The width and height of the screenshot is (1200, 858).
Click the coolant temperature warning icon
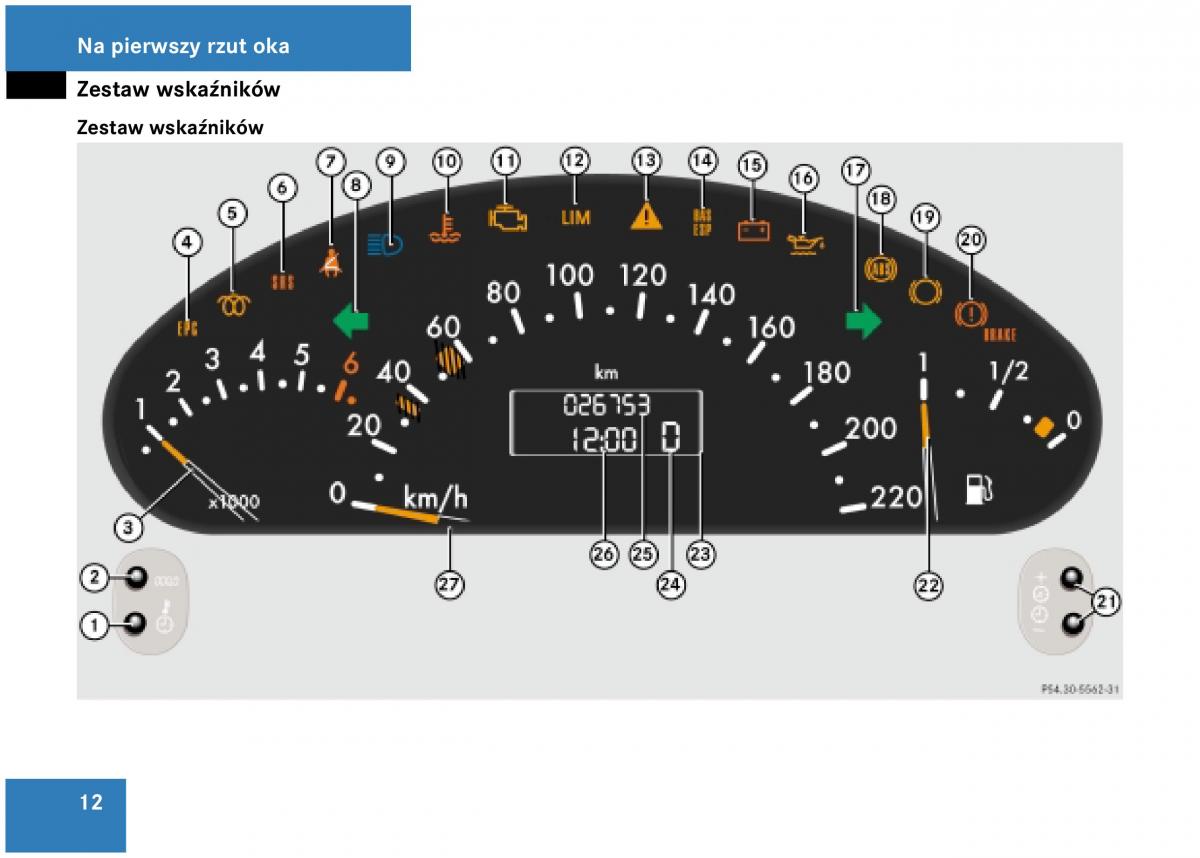(446, 228)
